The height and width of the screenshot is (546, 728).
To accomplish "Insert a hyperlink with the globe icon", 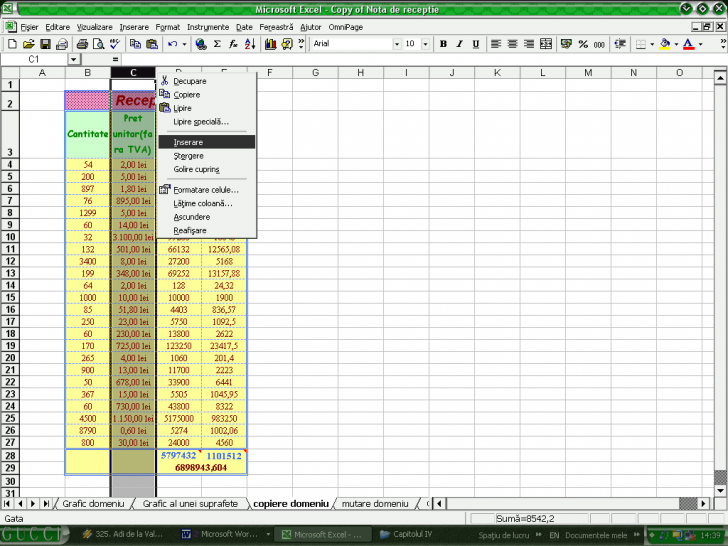I will pos(201,44).
